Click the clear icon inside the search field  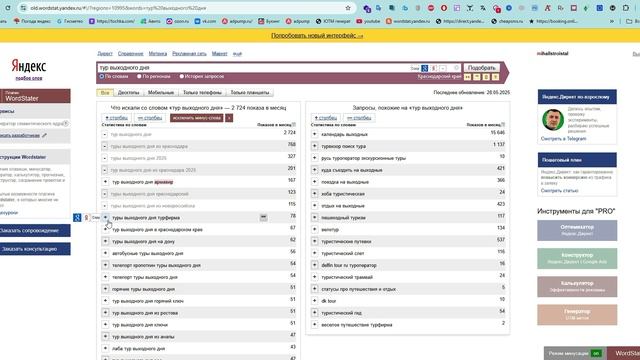point(456,68)
